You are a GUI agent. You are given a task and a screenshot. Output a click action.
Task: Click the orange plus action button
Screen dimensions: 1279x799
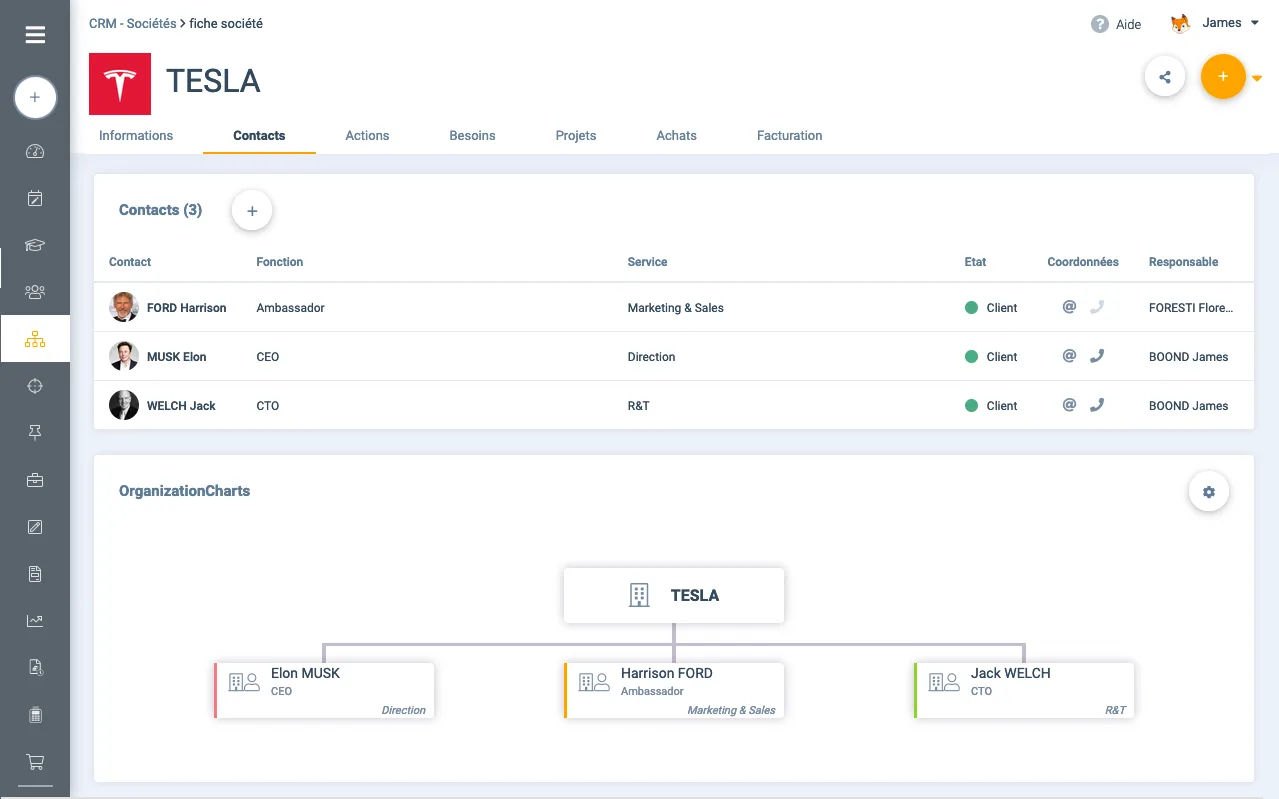tap(1222, 77)
